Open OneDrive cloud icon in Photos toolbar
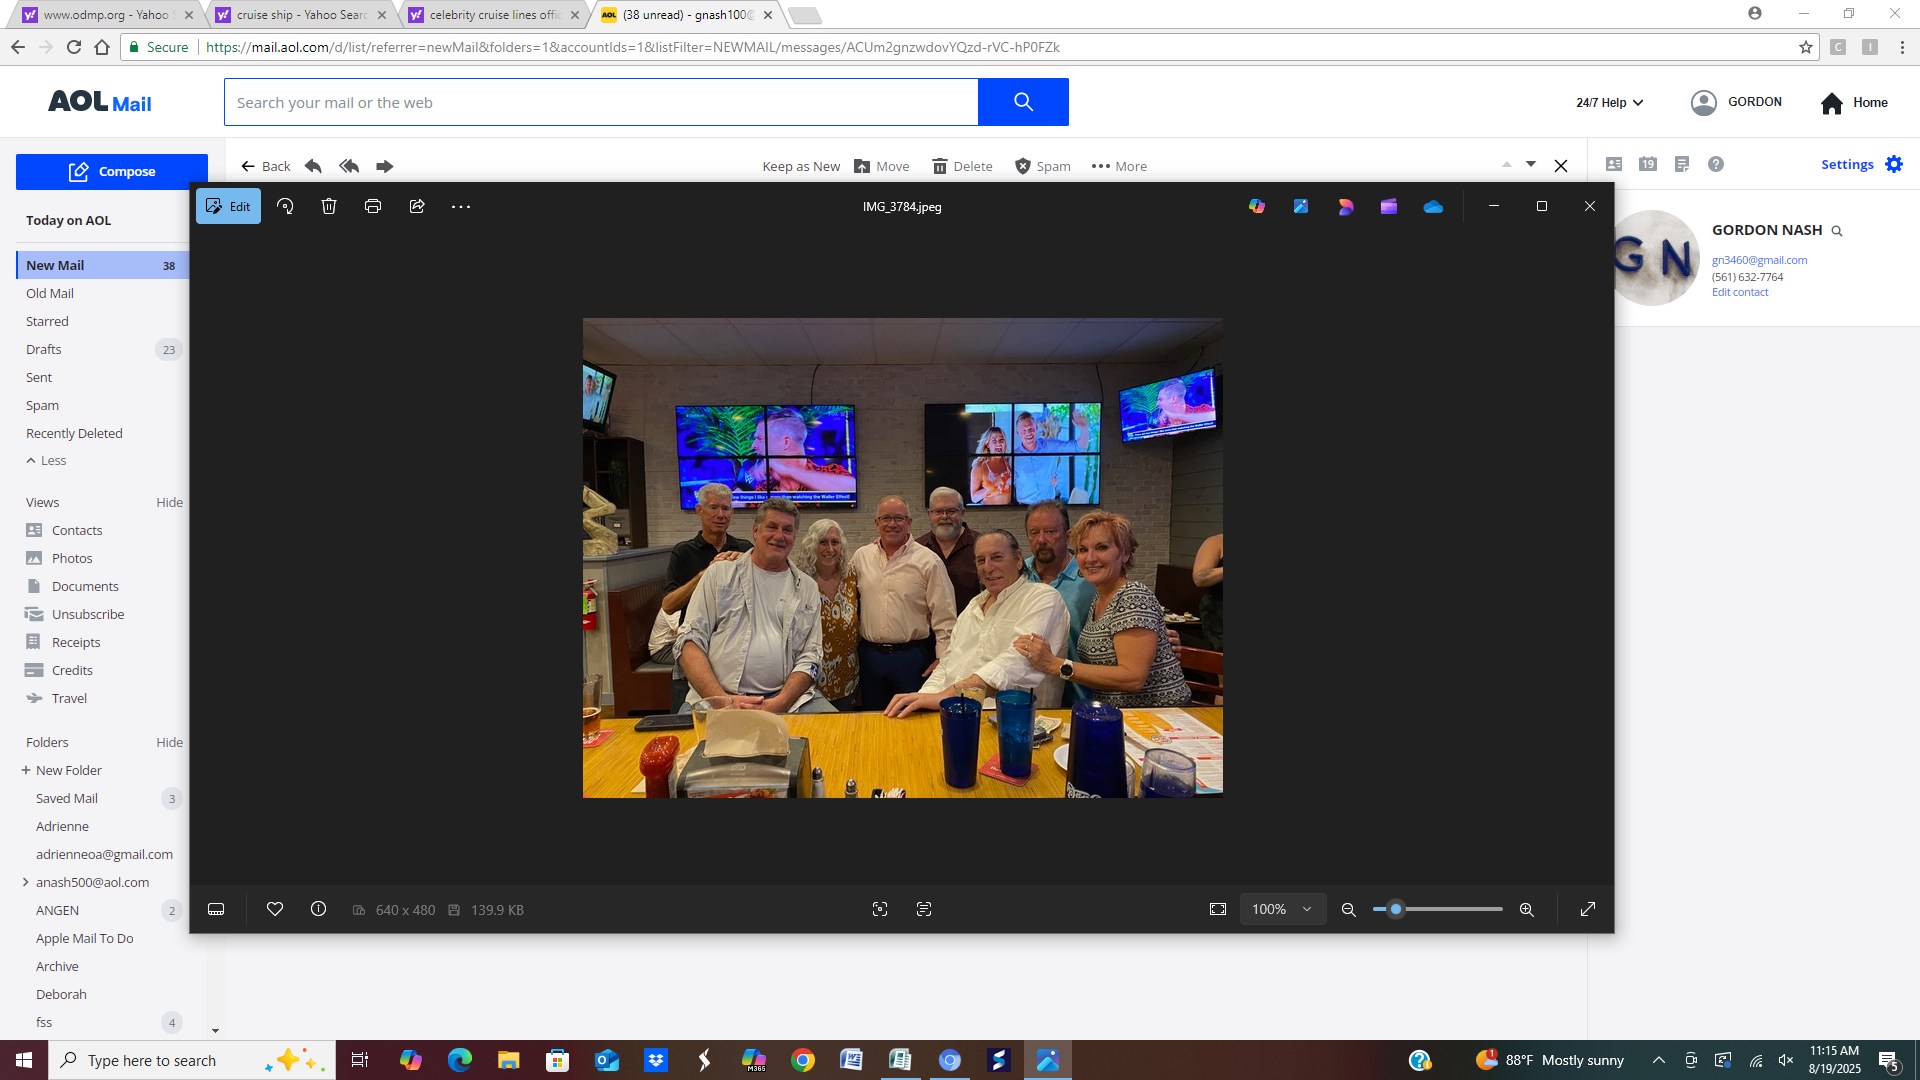This screenshot has width=1920, height=1080. click(x=1433, y=206)
